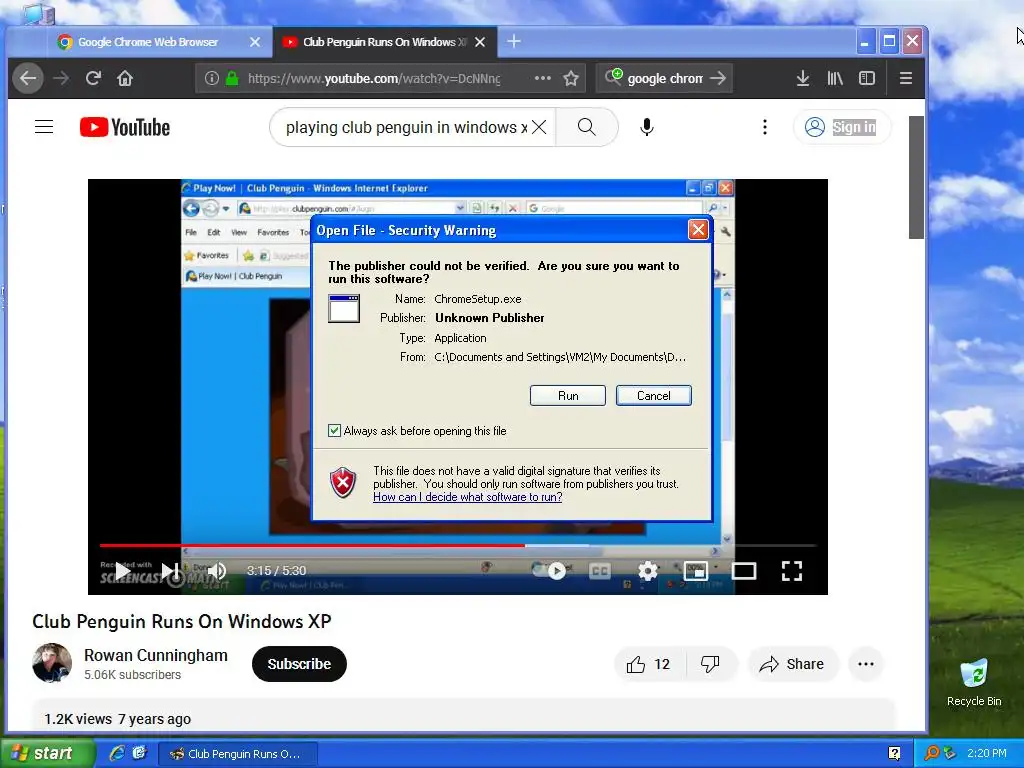
Task: Open a new browser tab
Action: pos(514,41)
